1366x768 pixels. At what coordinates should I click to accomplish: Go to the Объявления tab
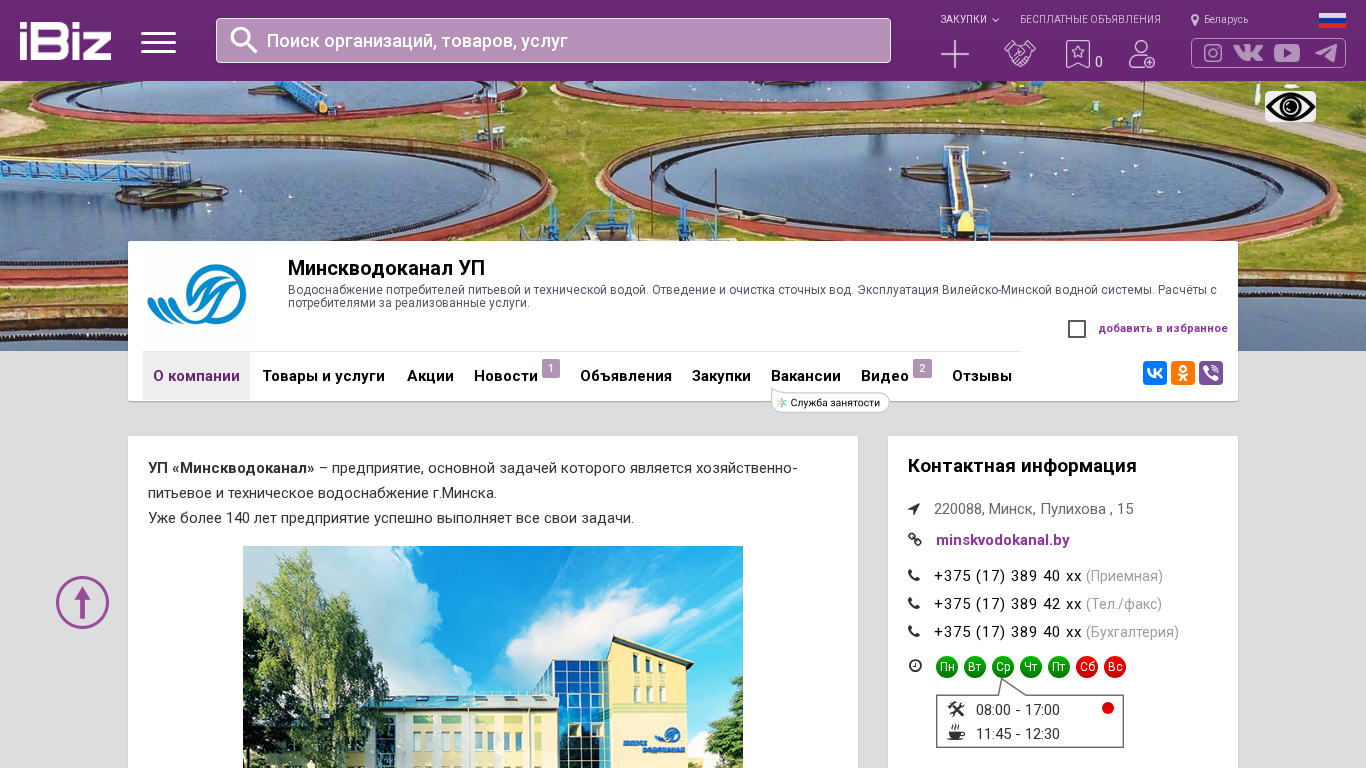tap(626, 376)
